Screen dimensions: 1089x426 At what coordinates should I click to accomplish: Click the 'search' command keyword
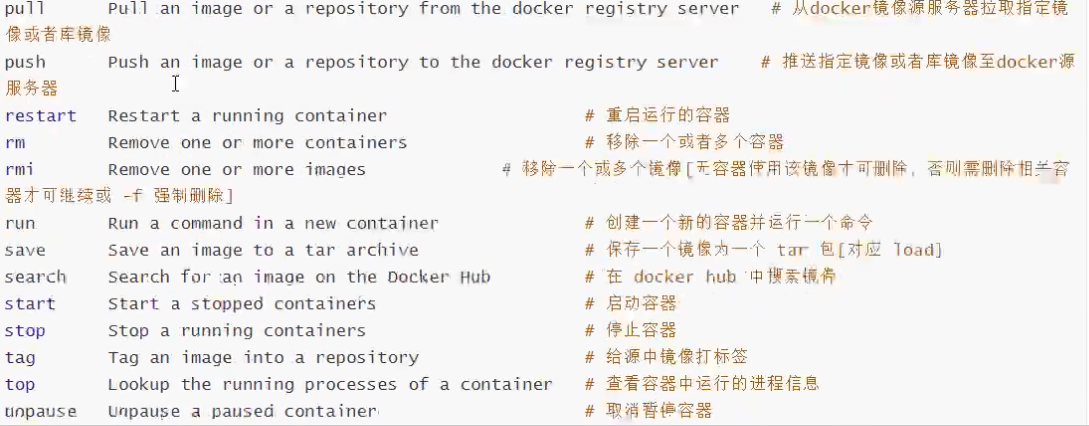(35, 277)
